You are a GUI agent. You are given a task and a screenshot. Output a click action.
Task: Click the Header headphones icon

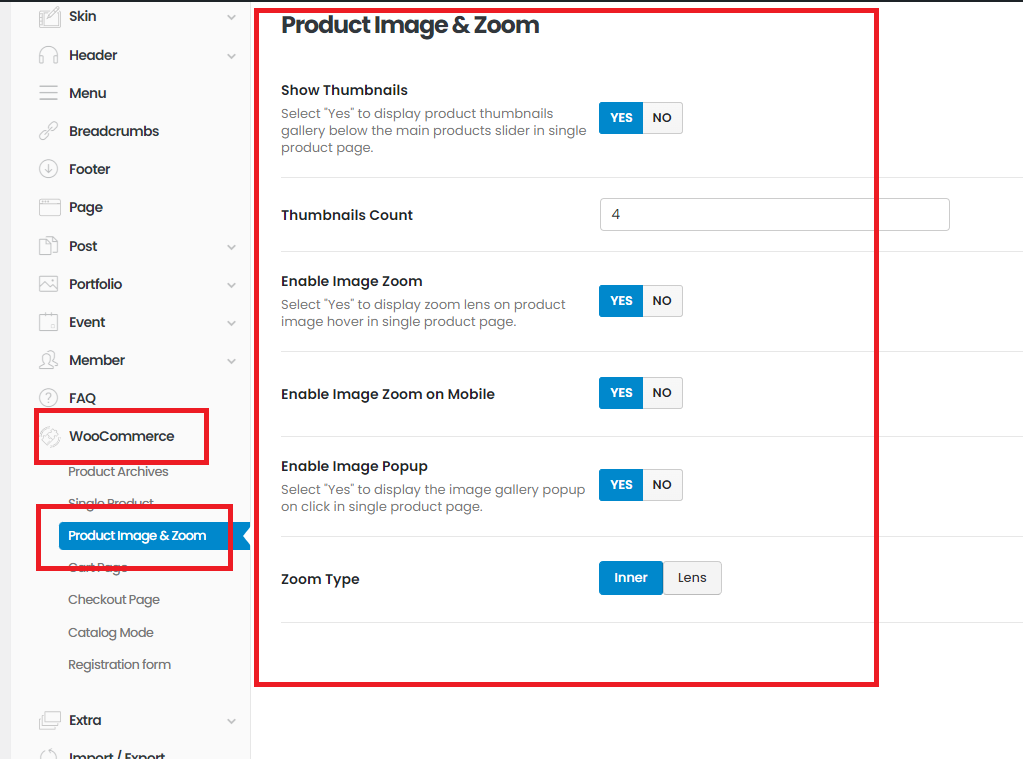click(48, 55)
